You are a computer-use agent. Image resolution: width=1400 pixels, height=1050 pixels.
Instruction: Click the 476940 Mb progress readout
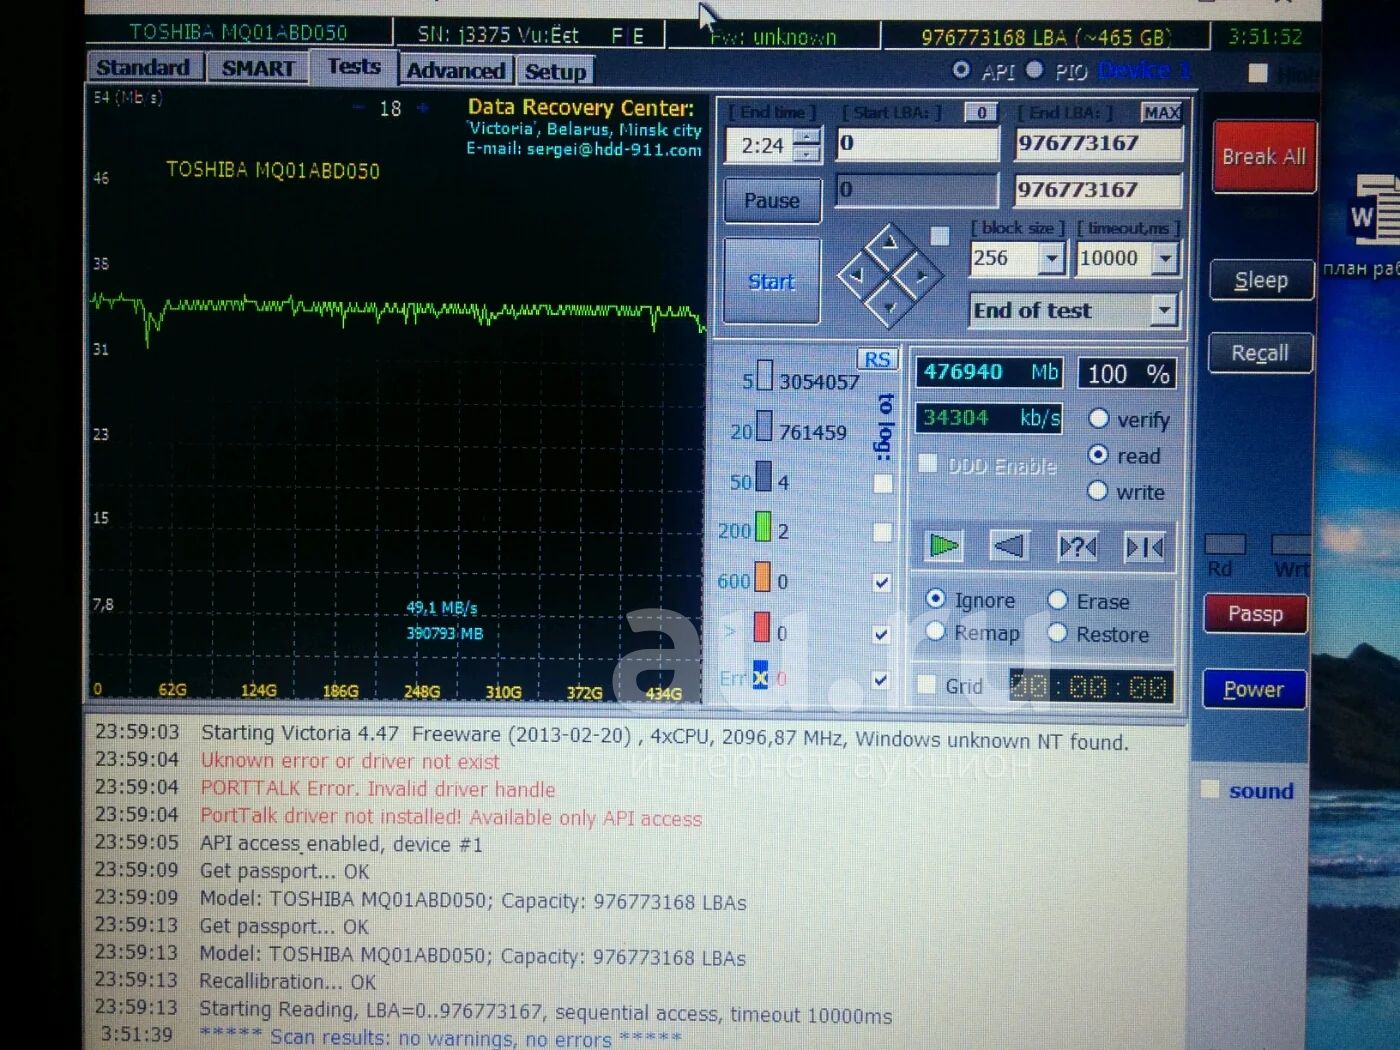(x=990, y=373)
